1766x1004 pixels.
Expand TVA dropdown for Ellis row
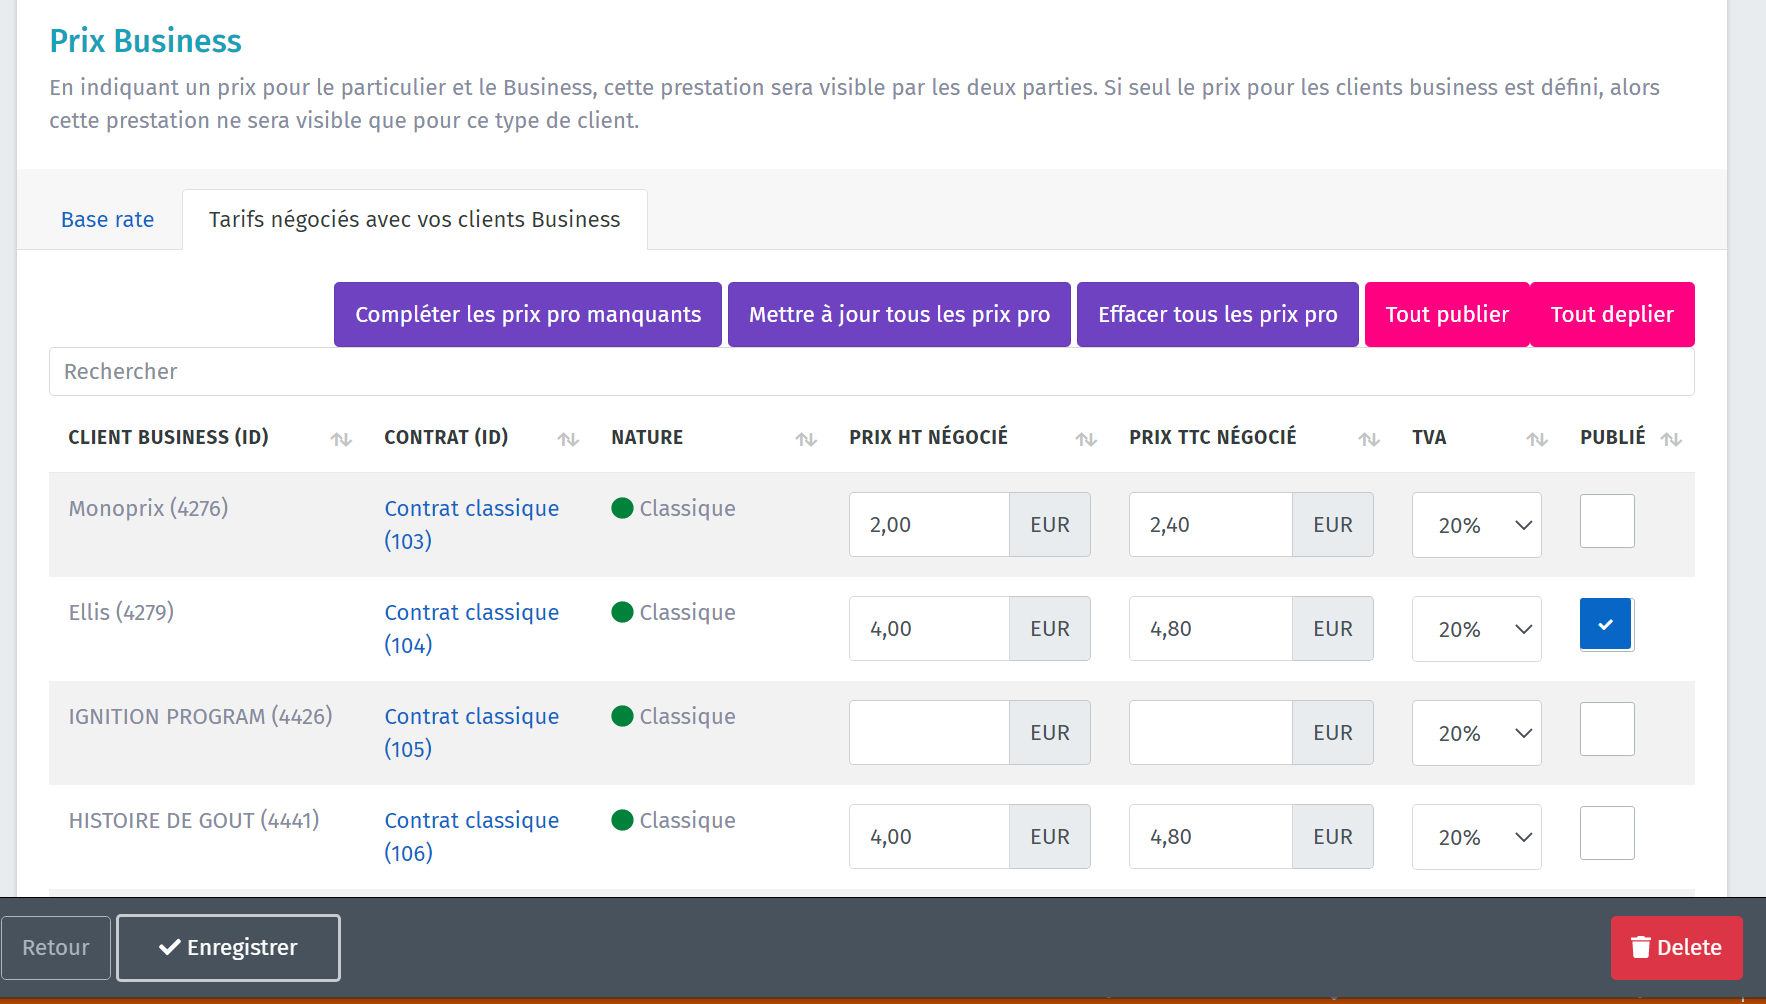click(1476, 629)
